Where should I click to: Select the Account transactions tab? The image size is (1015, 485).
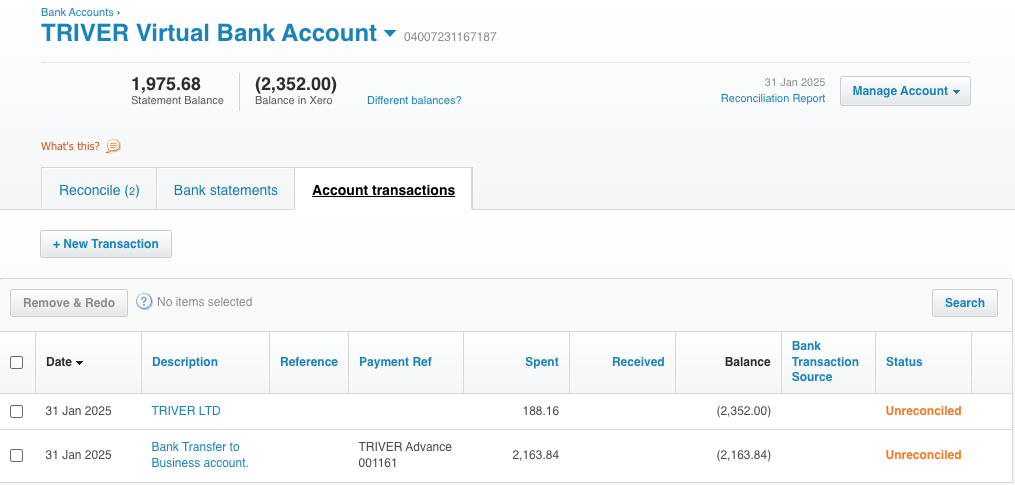[x=383, y=190]
